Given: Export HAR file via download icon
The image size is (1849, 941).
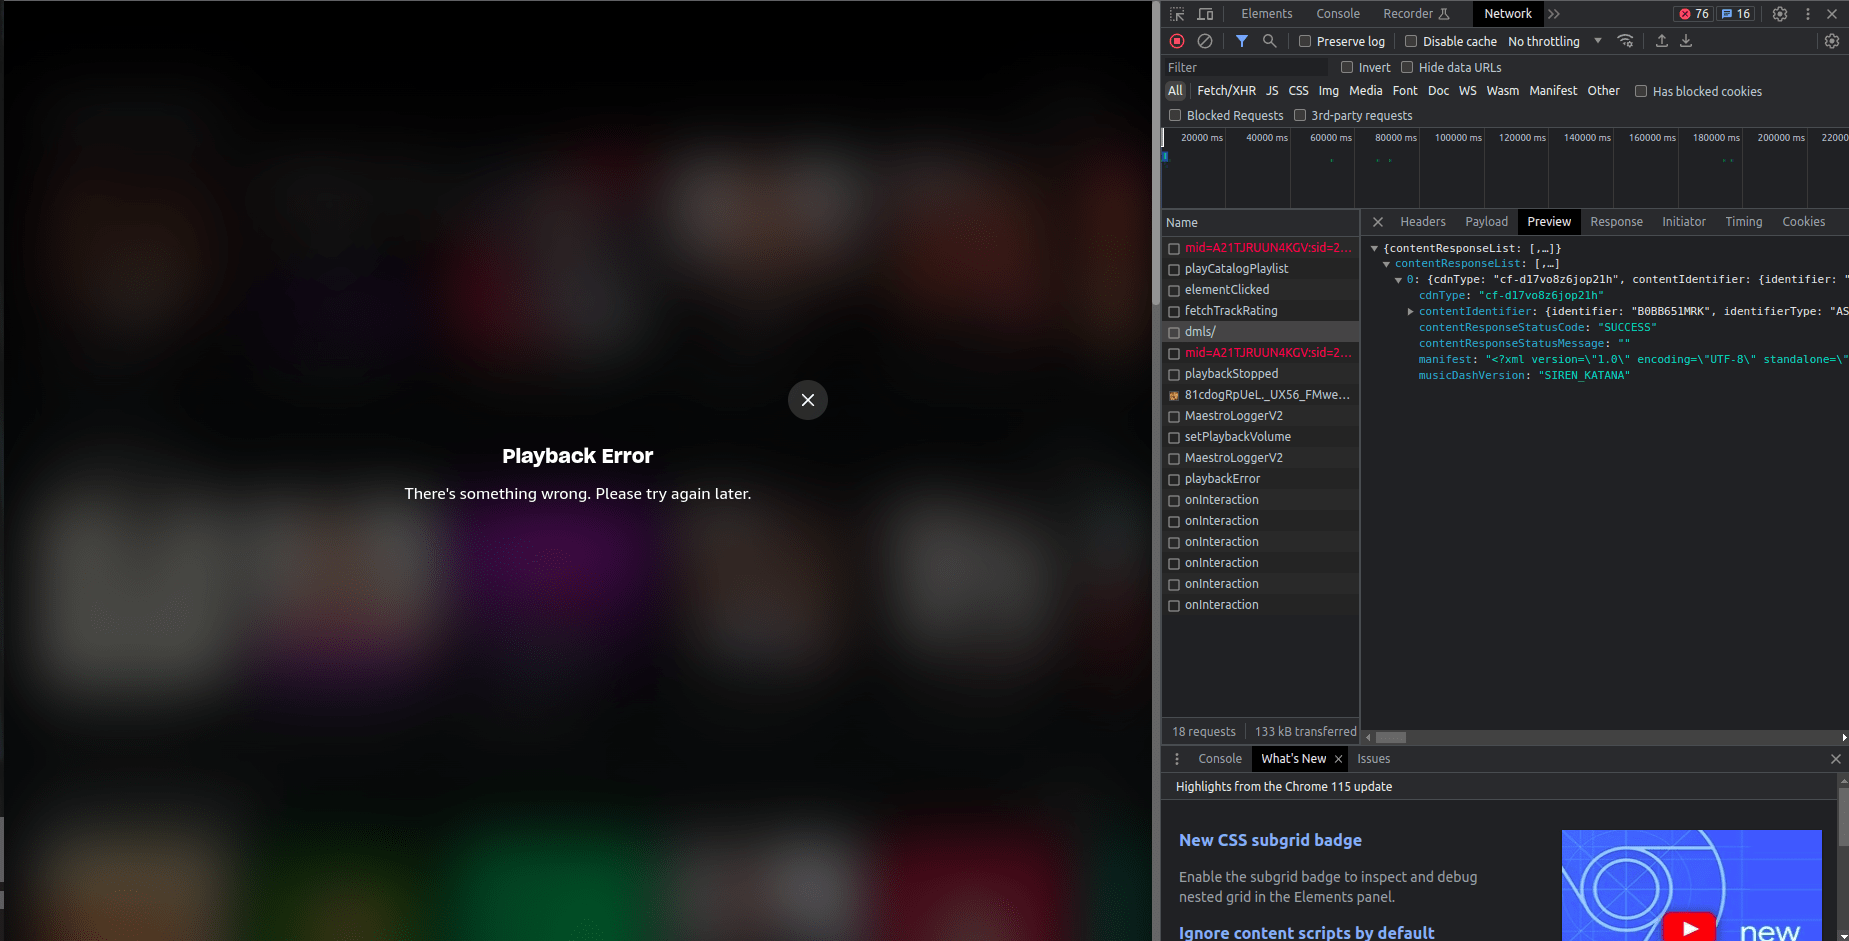Looking at the screenshot, I should pyautogui.click(x=1686, y=41).
